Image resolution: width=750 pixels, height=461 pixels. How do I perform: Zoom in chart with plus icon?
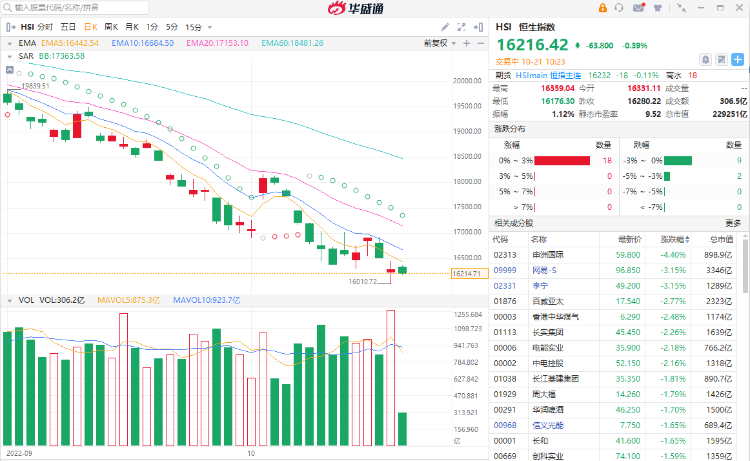pos(467,43)
